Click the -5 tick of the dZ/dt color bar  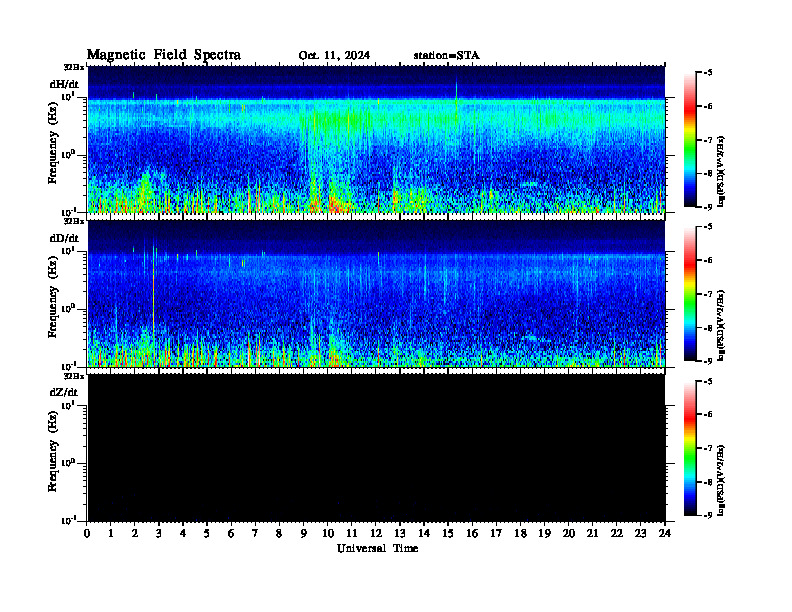tap(708, 382)
